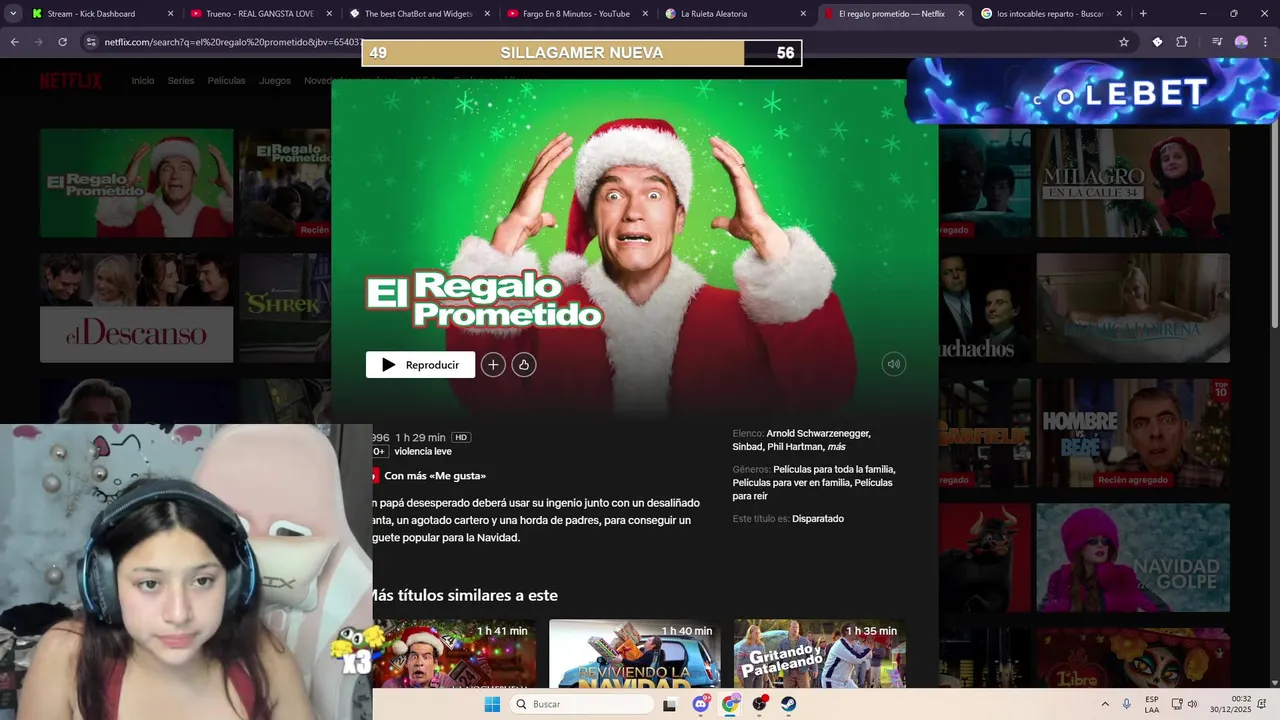Screen dimensions: 1280x720
Task: Open the Chrome taskbar icon
Action: click(x=730, y=704)
